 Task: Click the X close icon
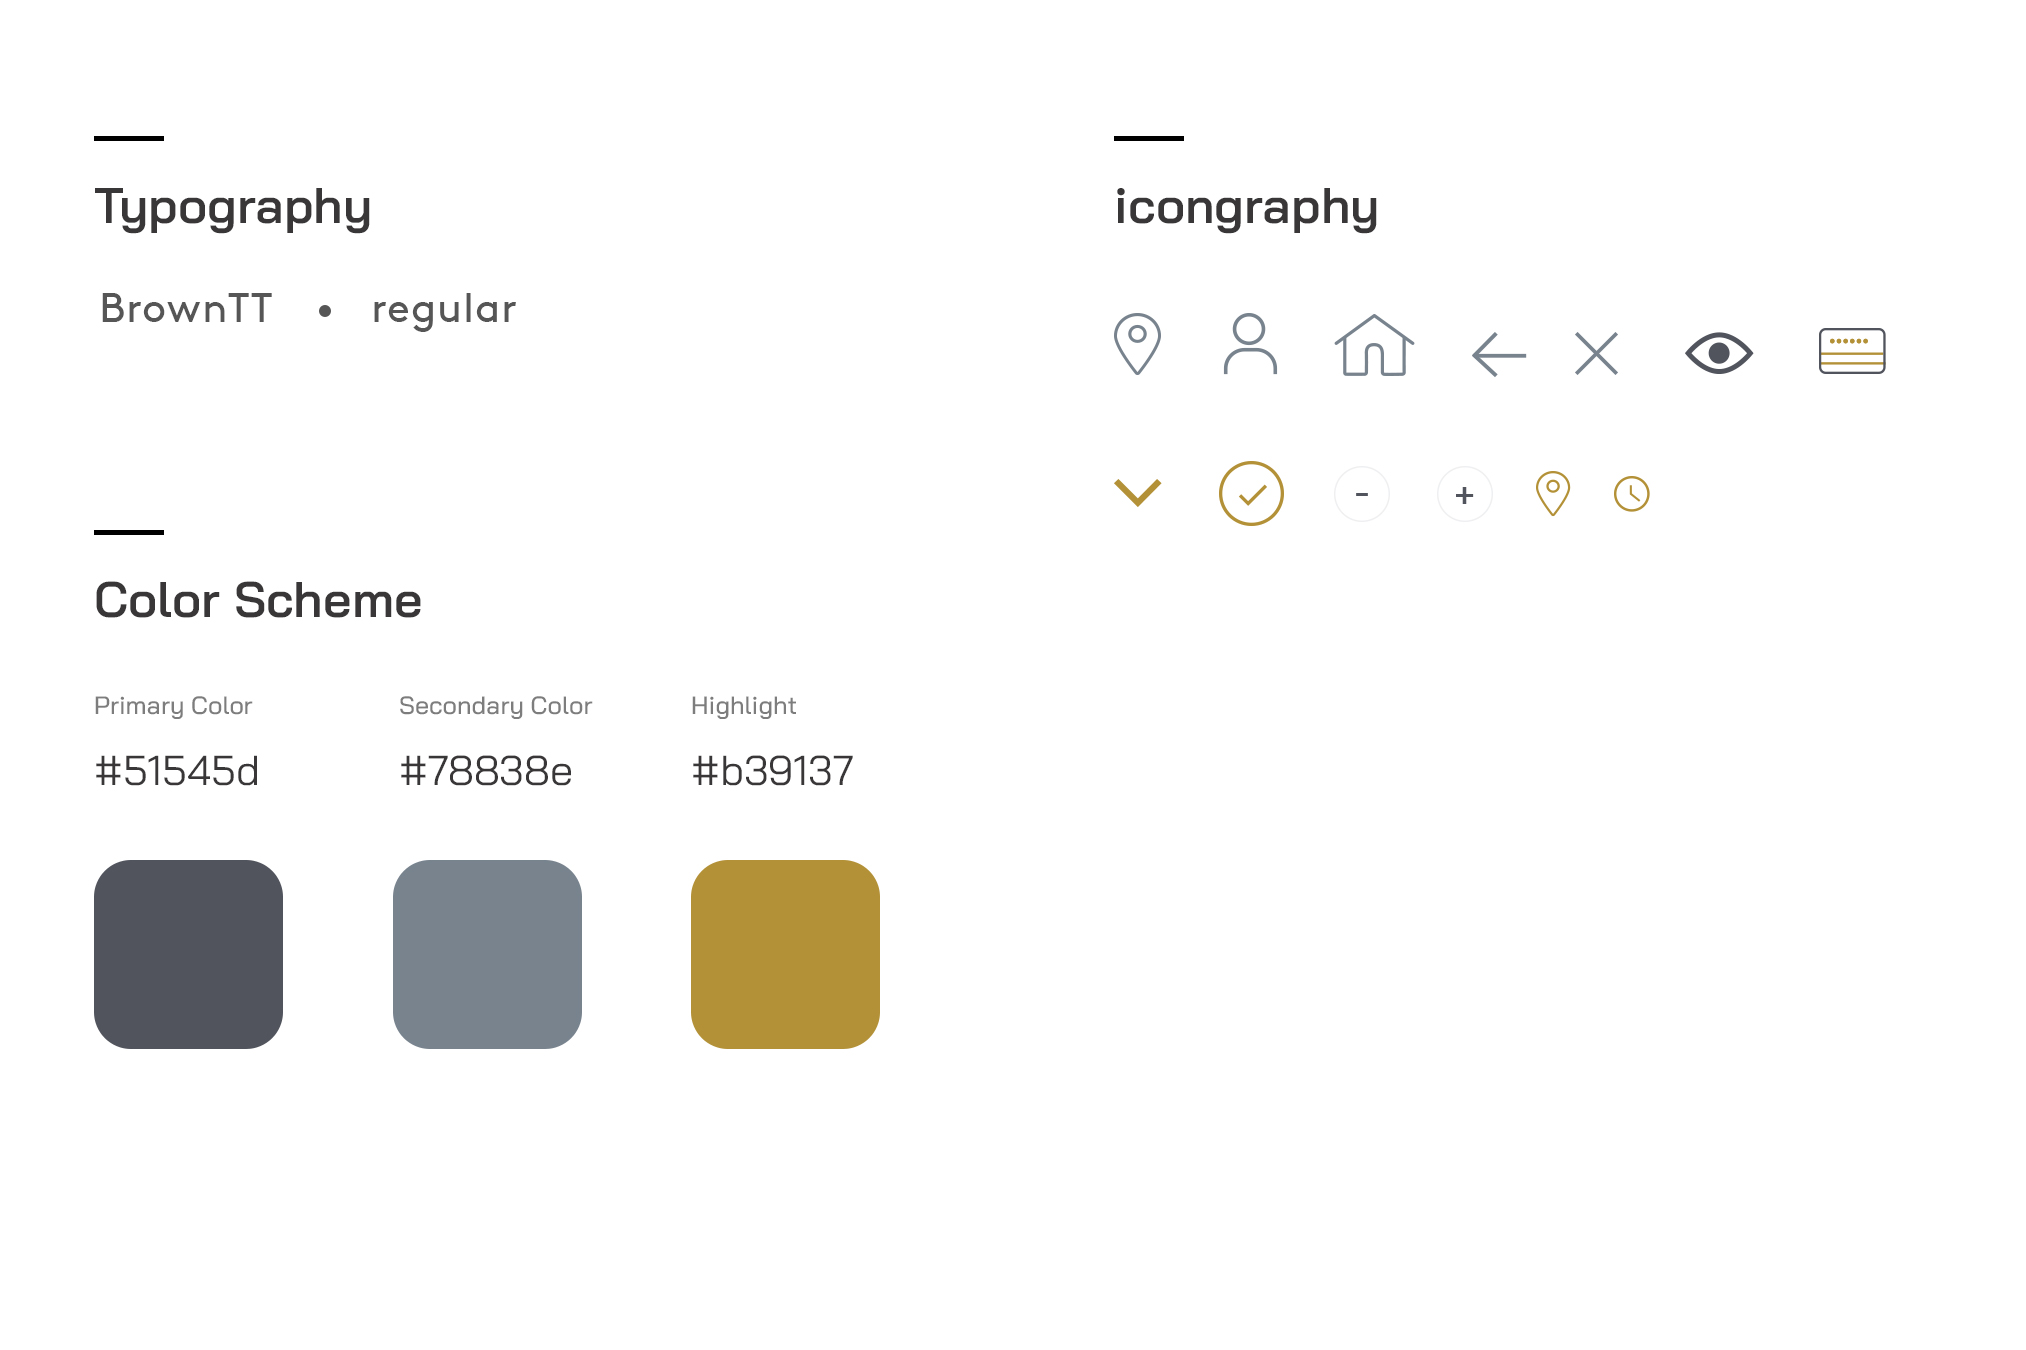(1596, 354)
